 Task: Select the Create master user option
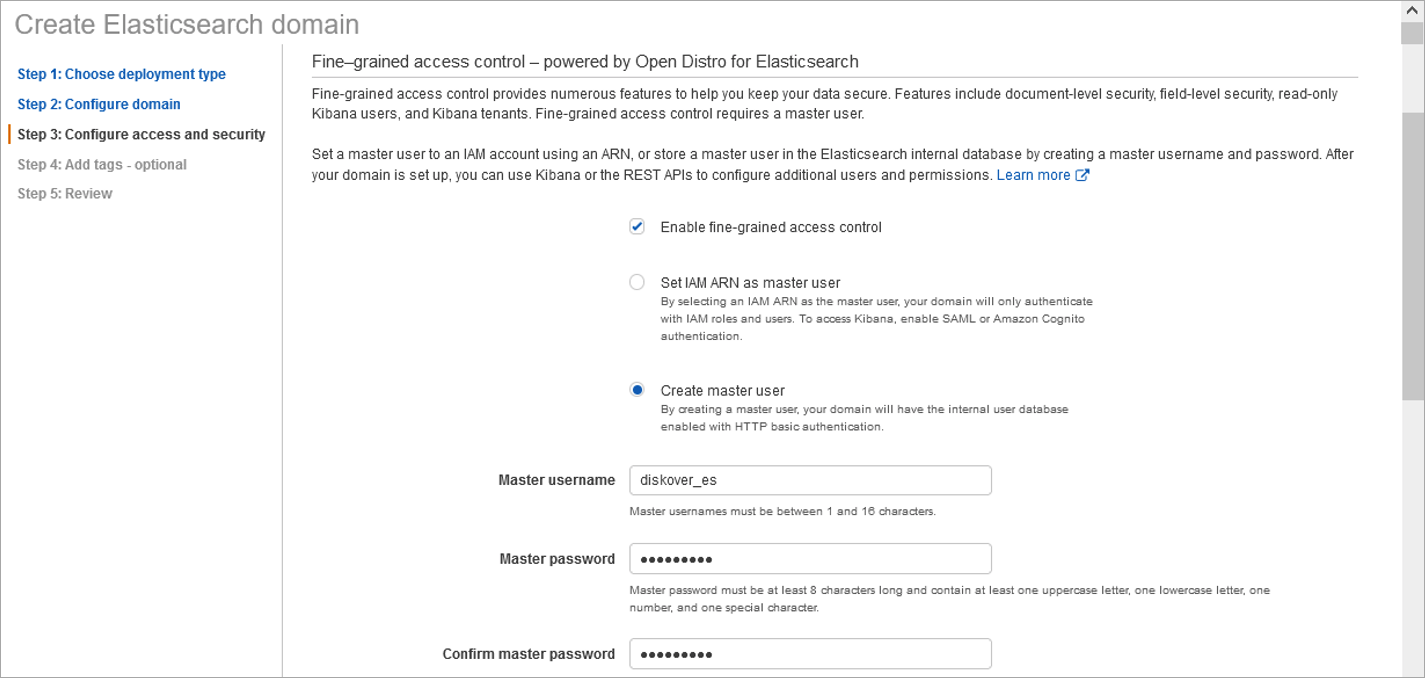[x=637, y=390]
